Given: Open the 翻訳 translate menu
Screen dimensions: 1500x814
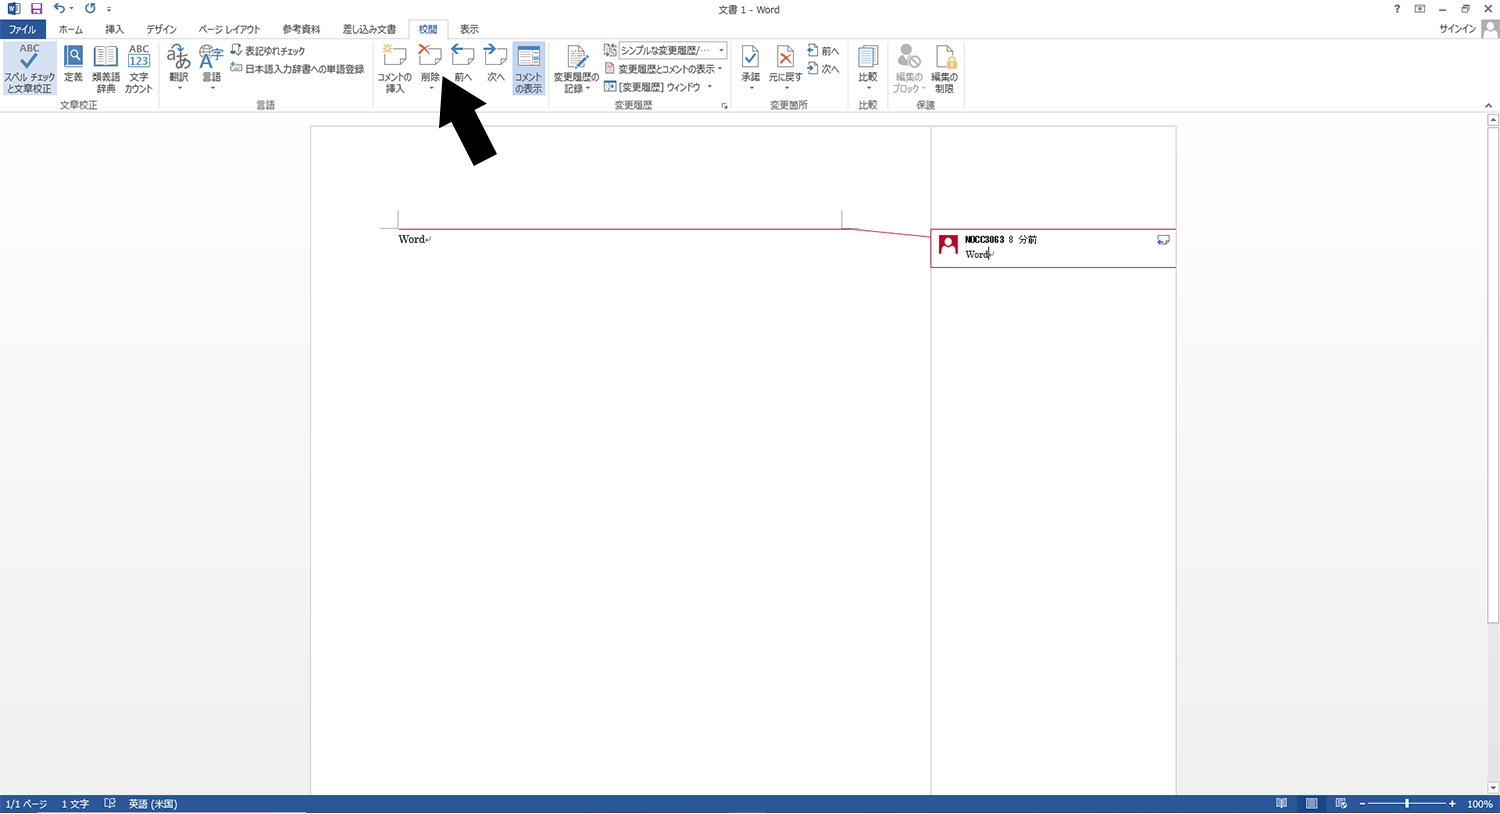Looking at the screenshot, I should (179, 69).
